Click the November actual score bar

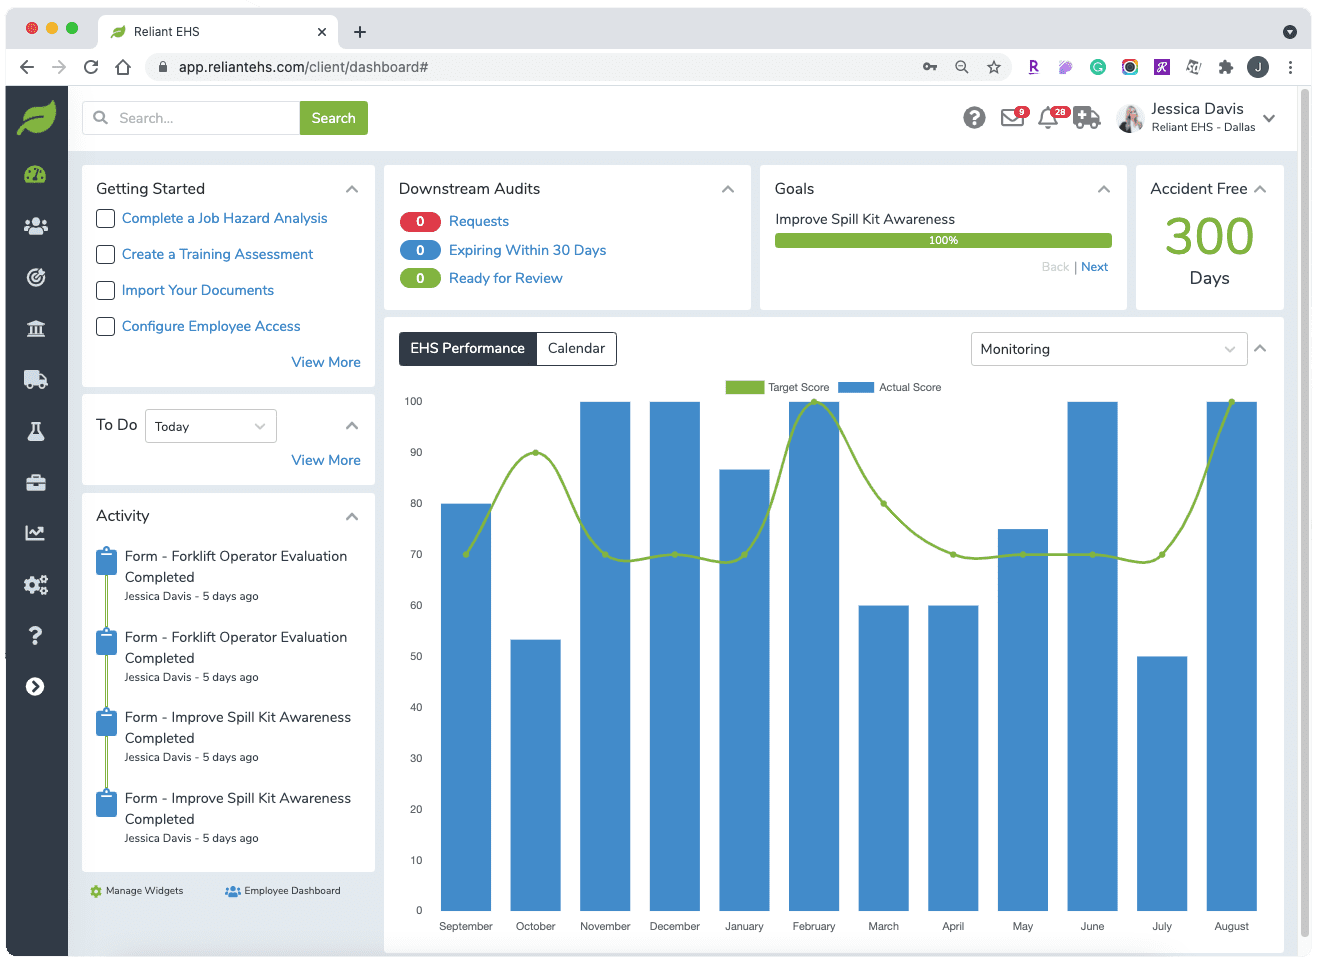coord(605,656)
